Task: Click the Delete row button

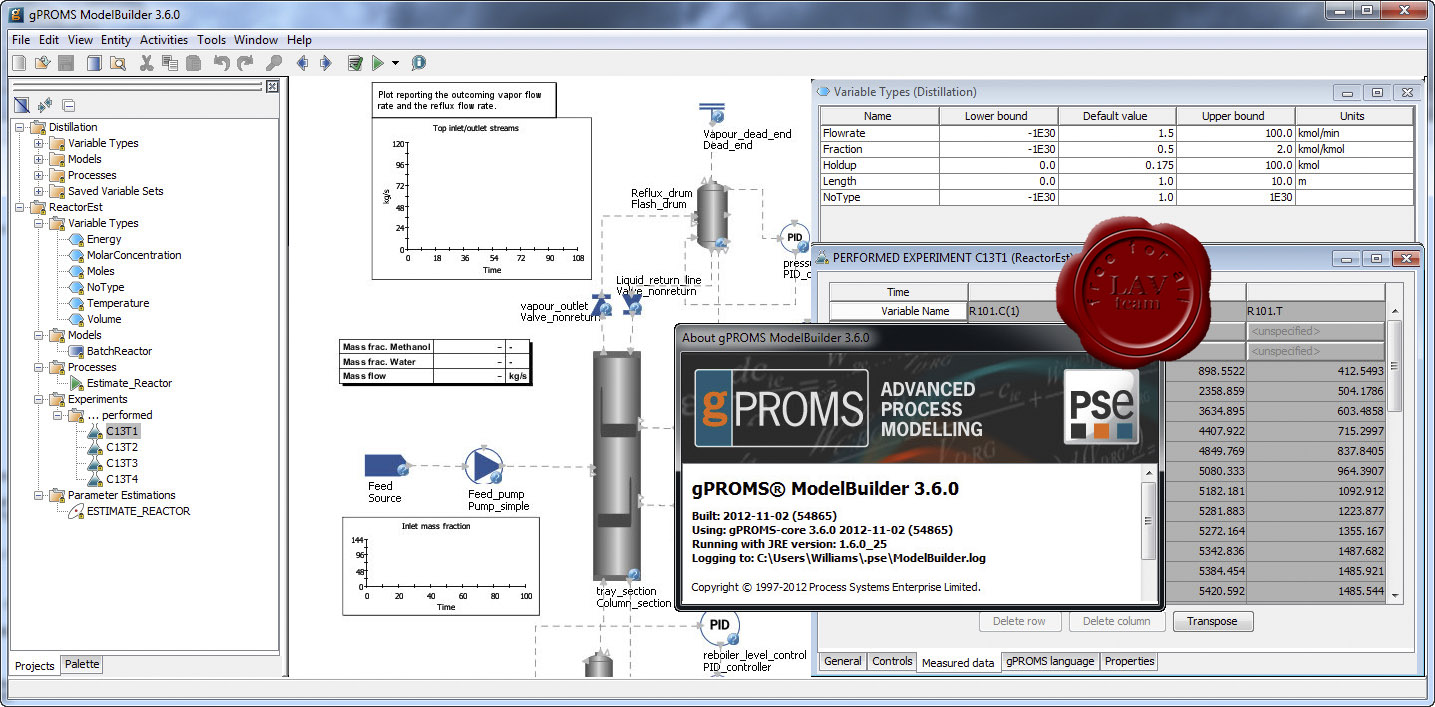Action: [1019, 621]
